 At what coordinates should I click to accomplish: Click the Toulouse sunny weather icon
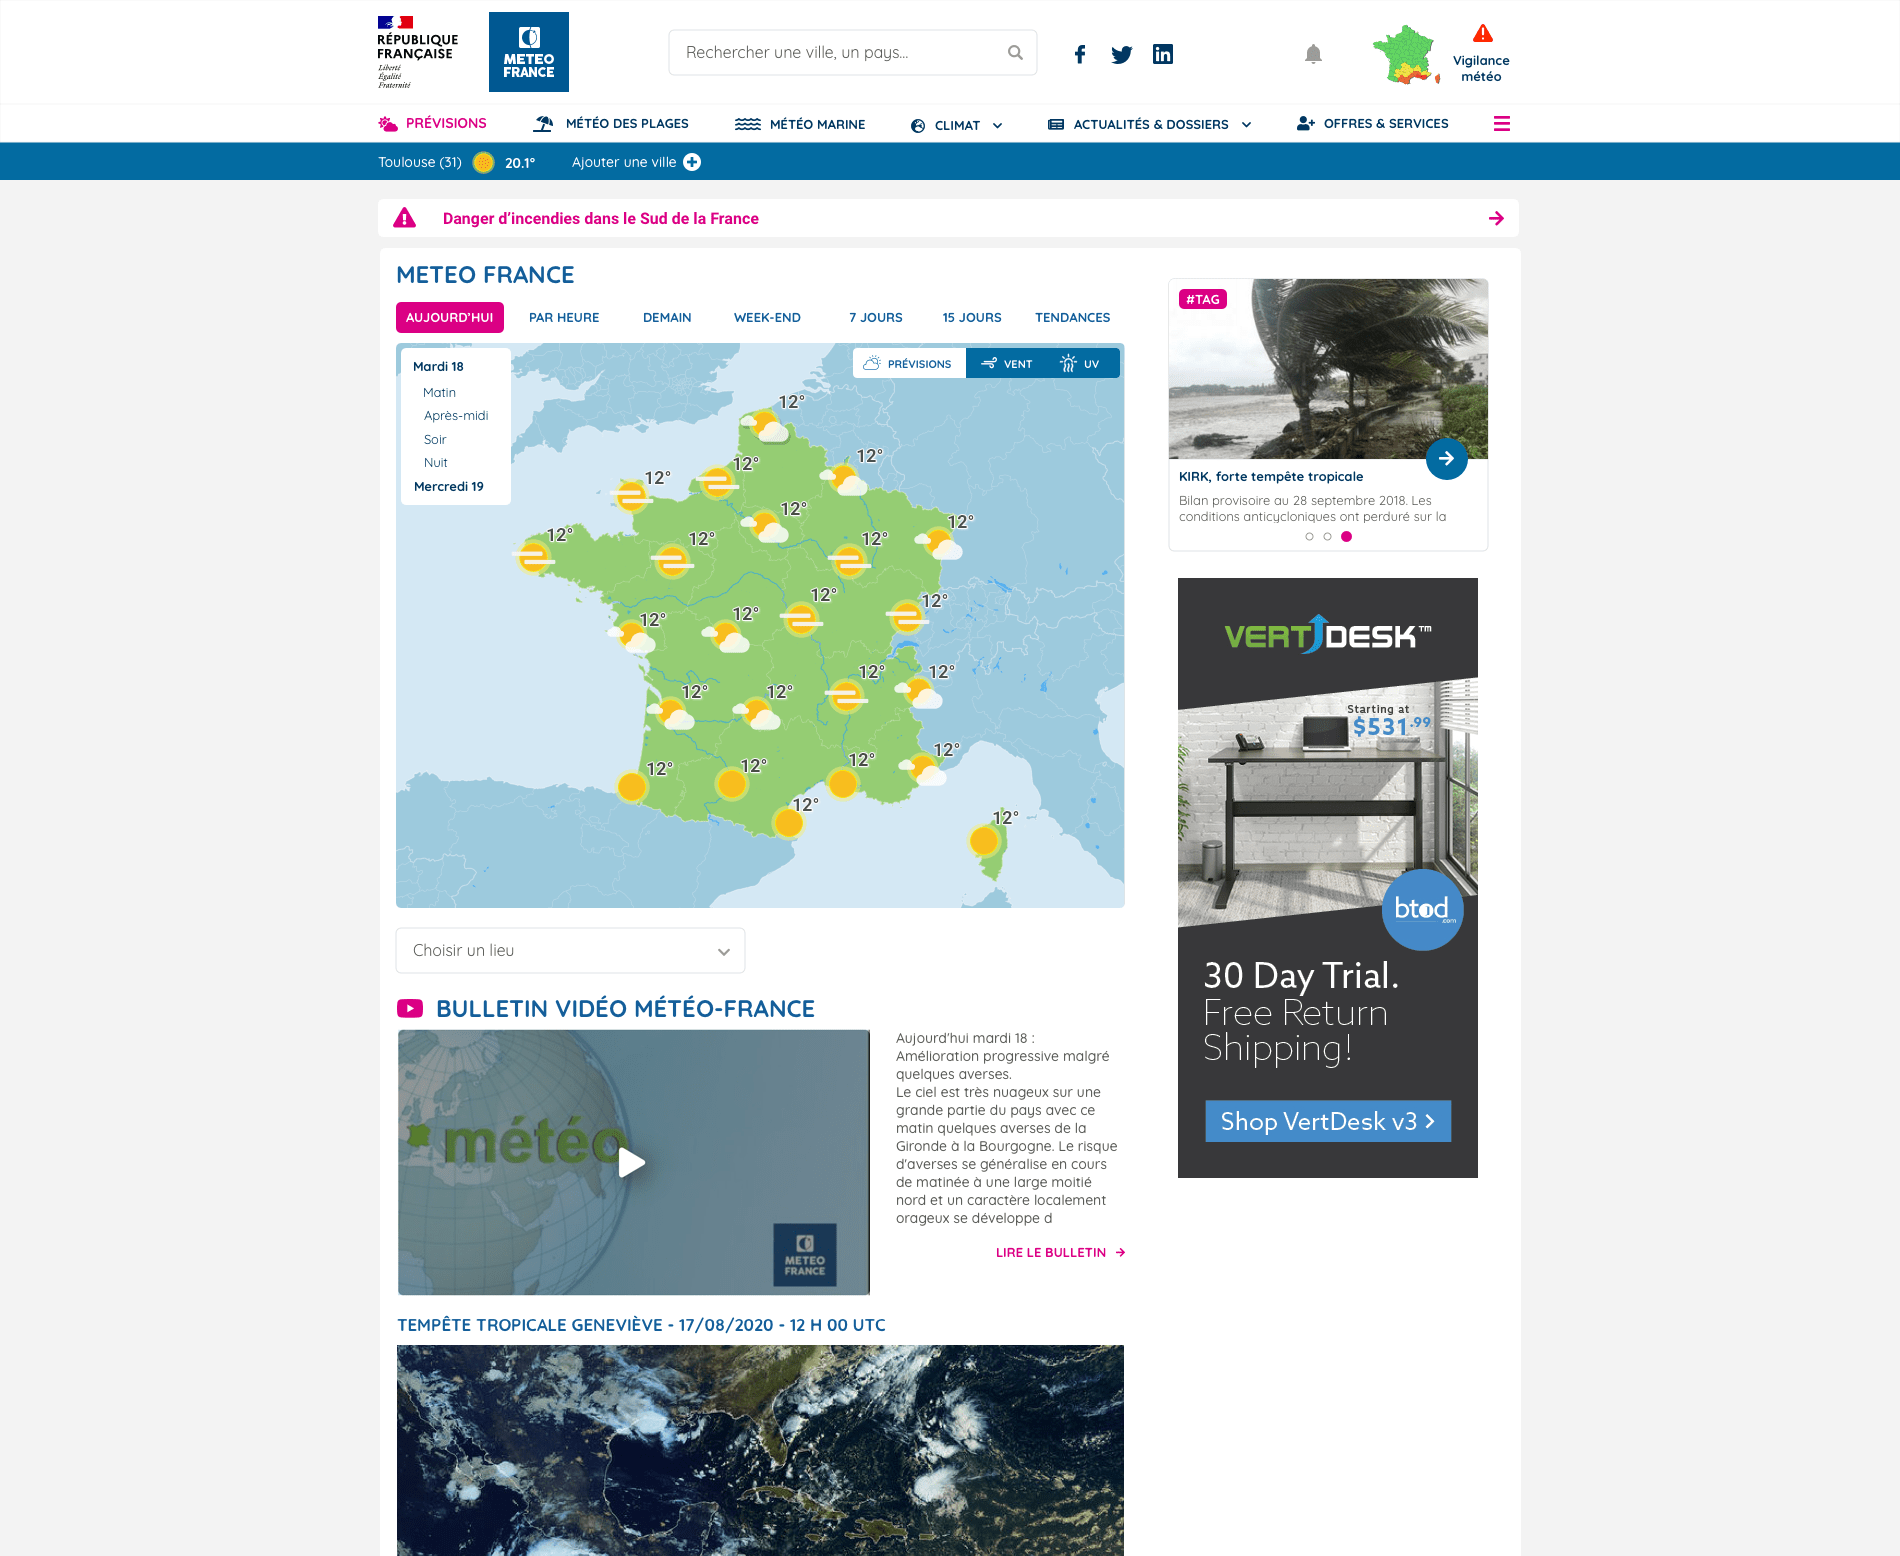pos(483,162)
